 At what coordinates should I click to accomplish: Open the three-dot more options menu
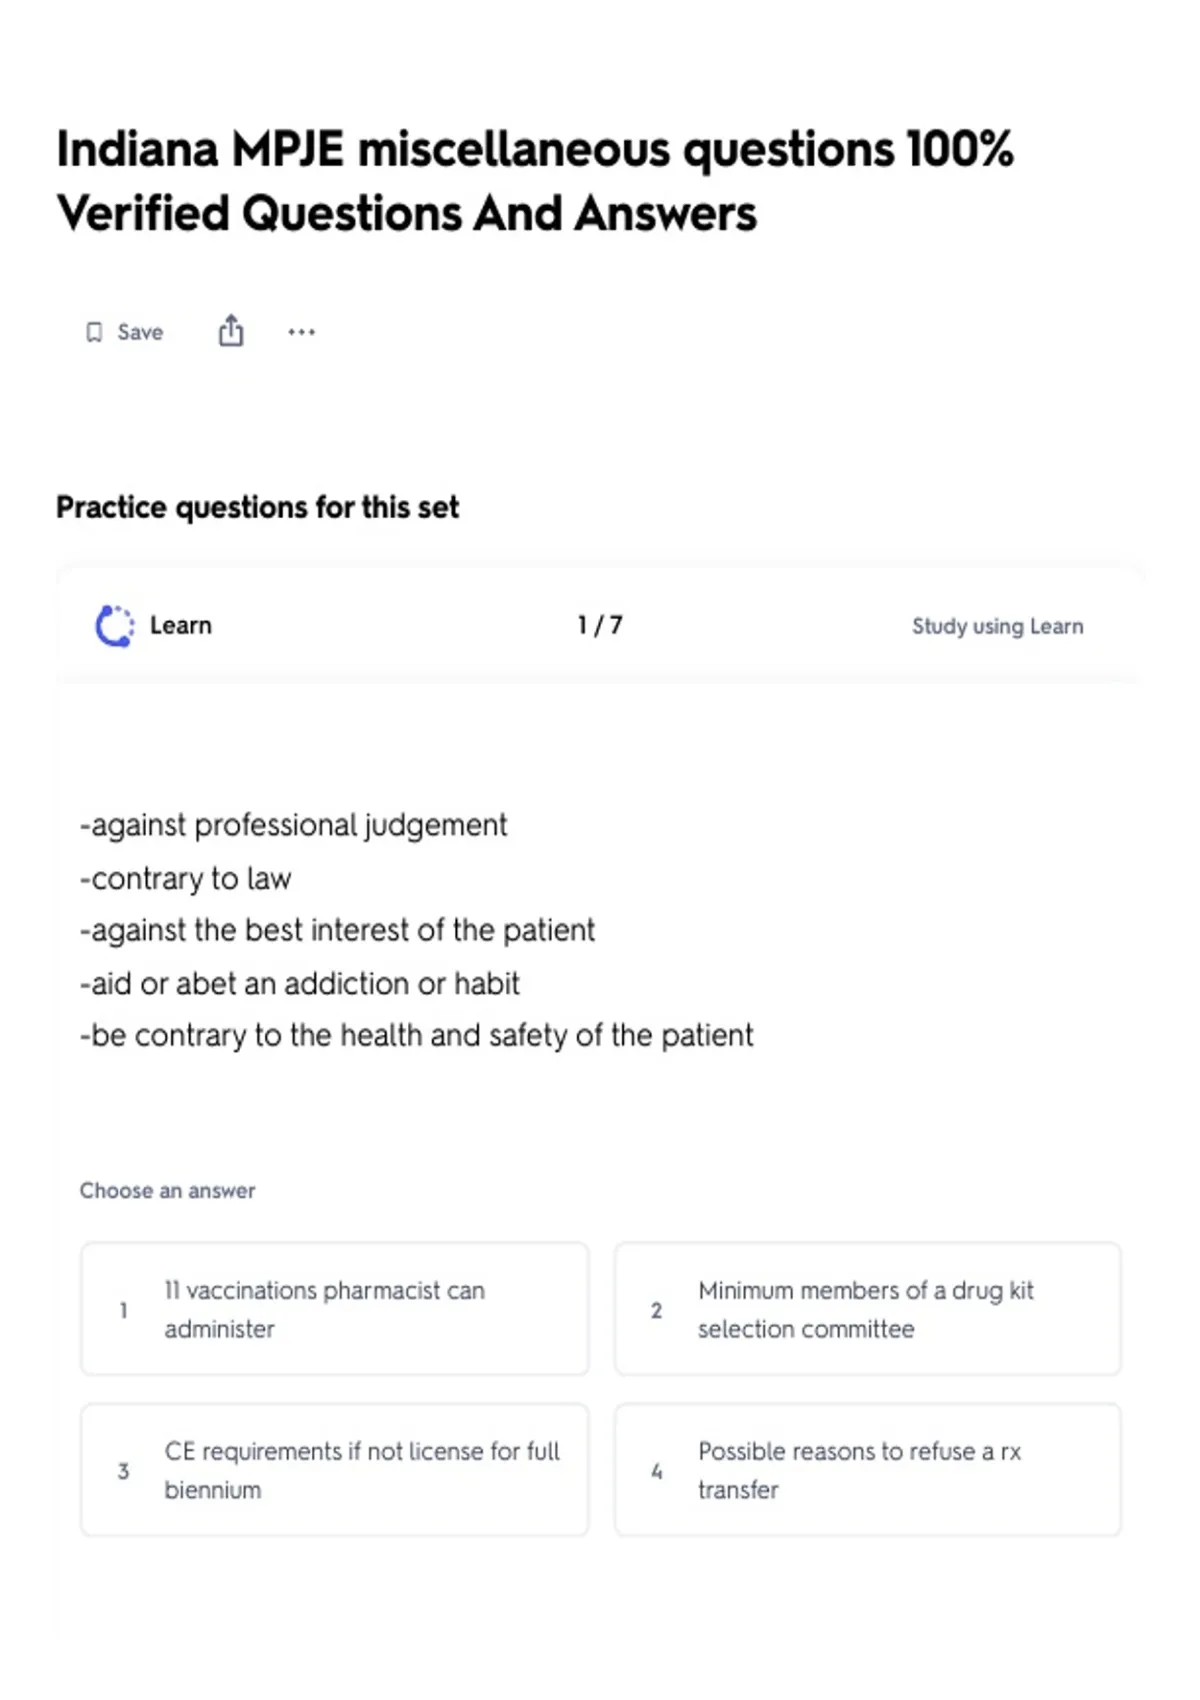(301, 332)
